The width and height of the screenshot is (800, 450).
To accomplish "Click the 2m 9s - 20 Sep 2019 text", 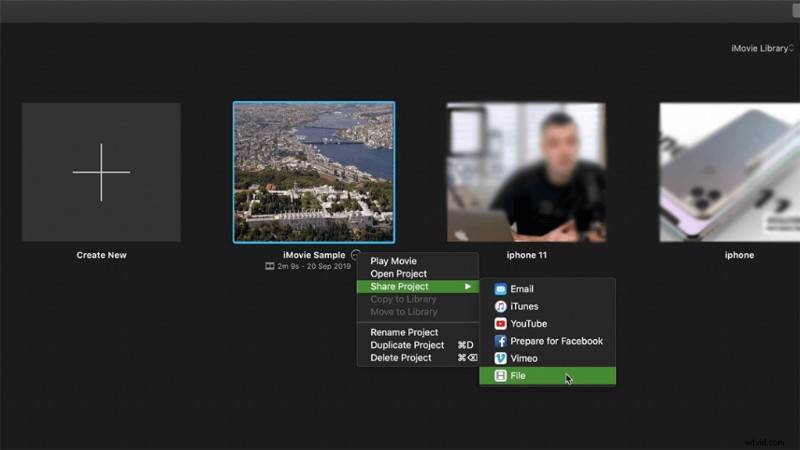I will pyautogui.click(x=314, y=266).
